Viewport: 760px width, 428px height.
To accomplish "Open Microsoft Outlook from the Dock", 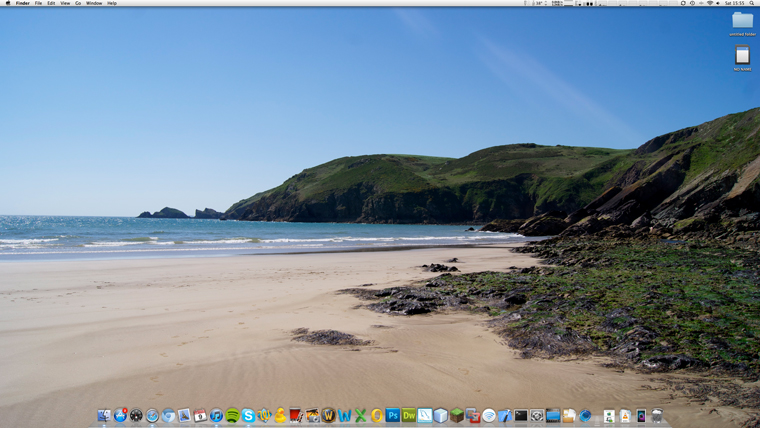I will click(x=377, y=415).
